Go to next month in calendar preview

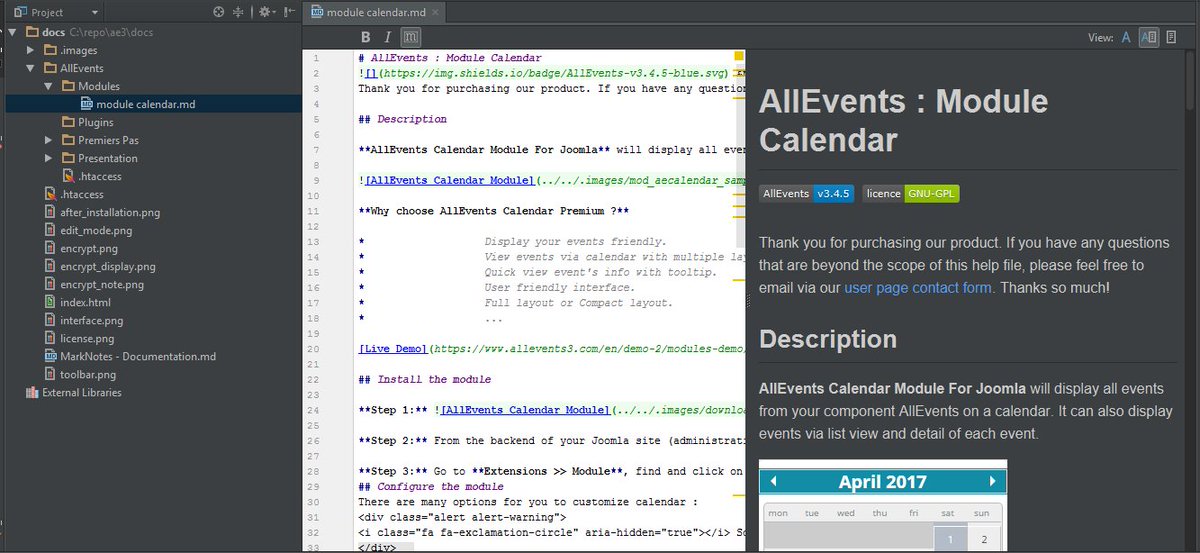(992, 482)
